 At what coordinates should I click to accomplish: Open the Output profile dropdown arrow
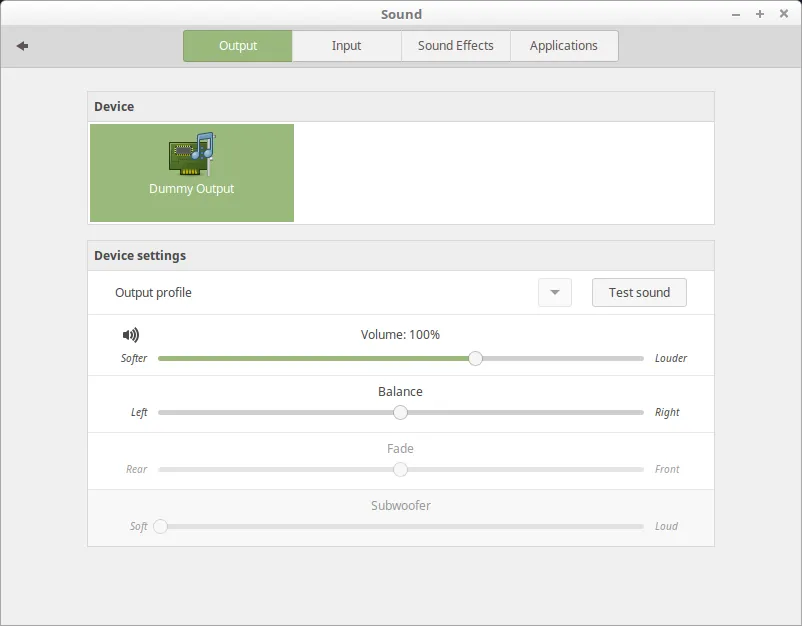555,293
